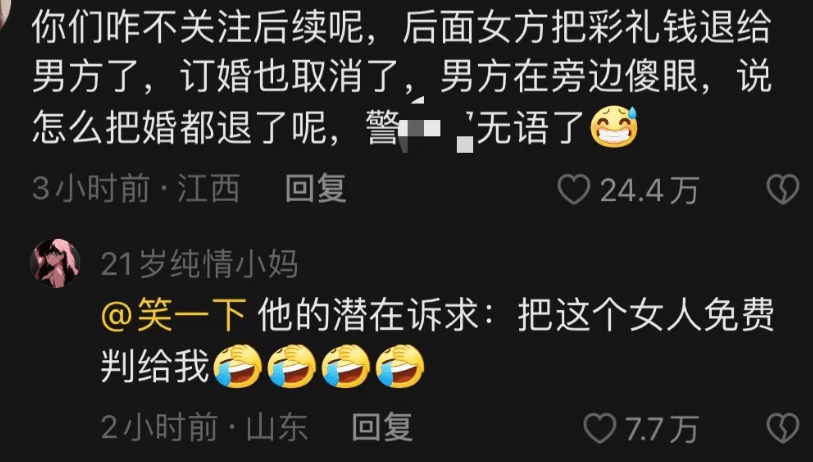The height and width of the screenshot is (462, 813).
Task: Reply to the 3小时前 江西 comment
Action: [316, 188]
